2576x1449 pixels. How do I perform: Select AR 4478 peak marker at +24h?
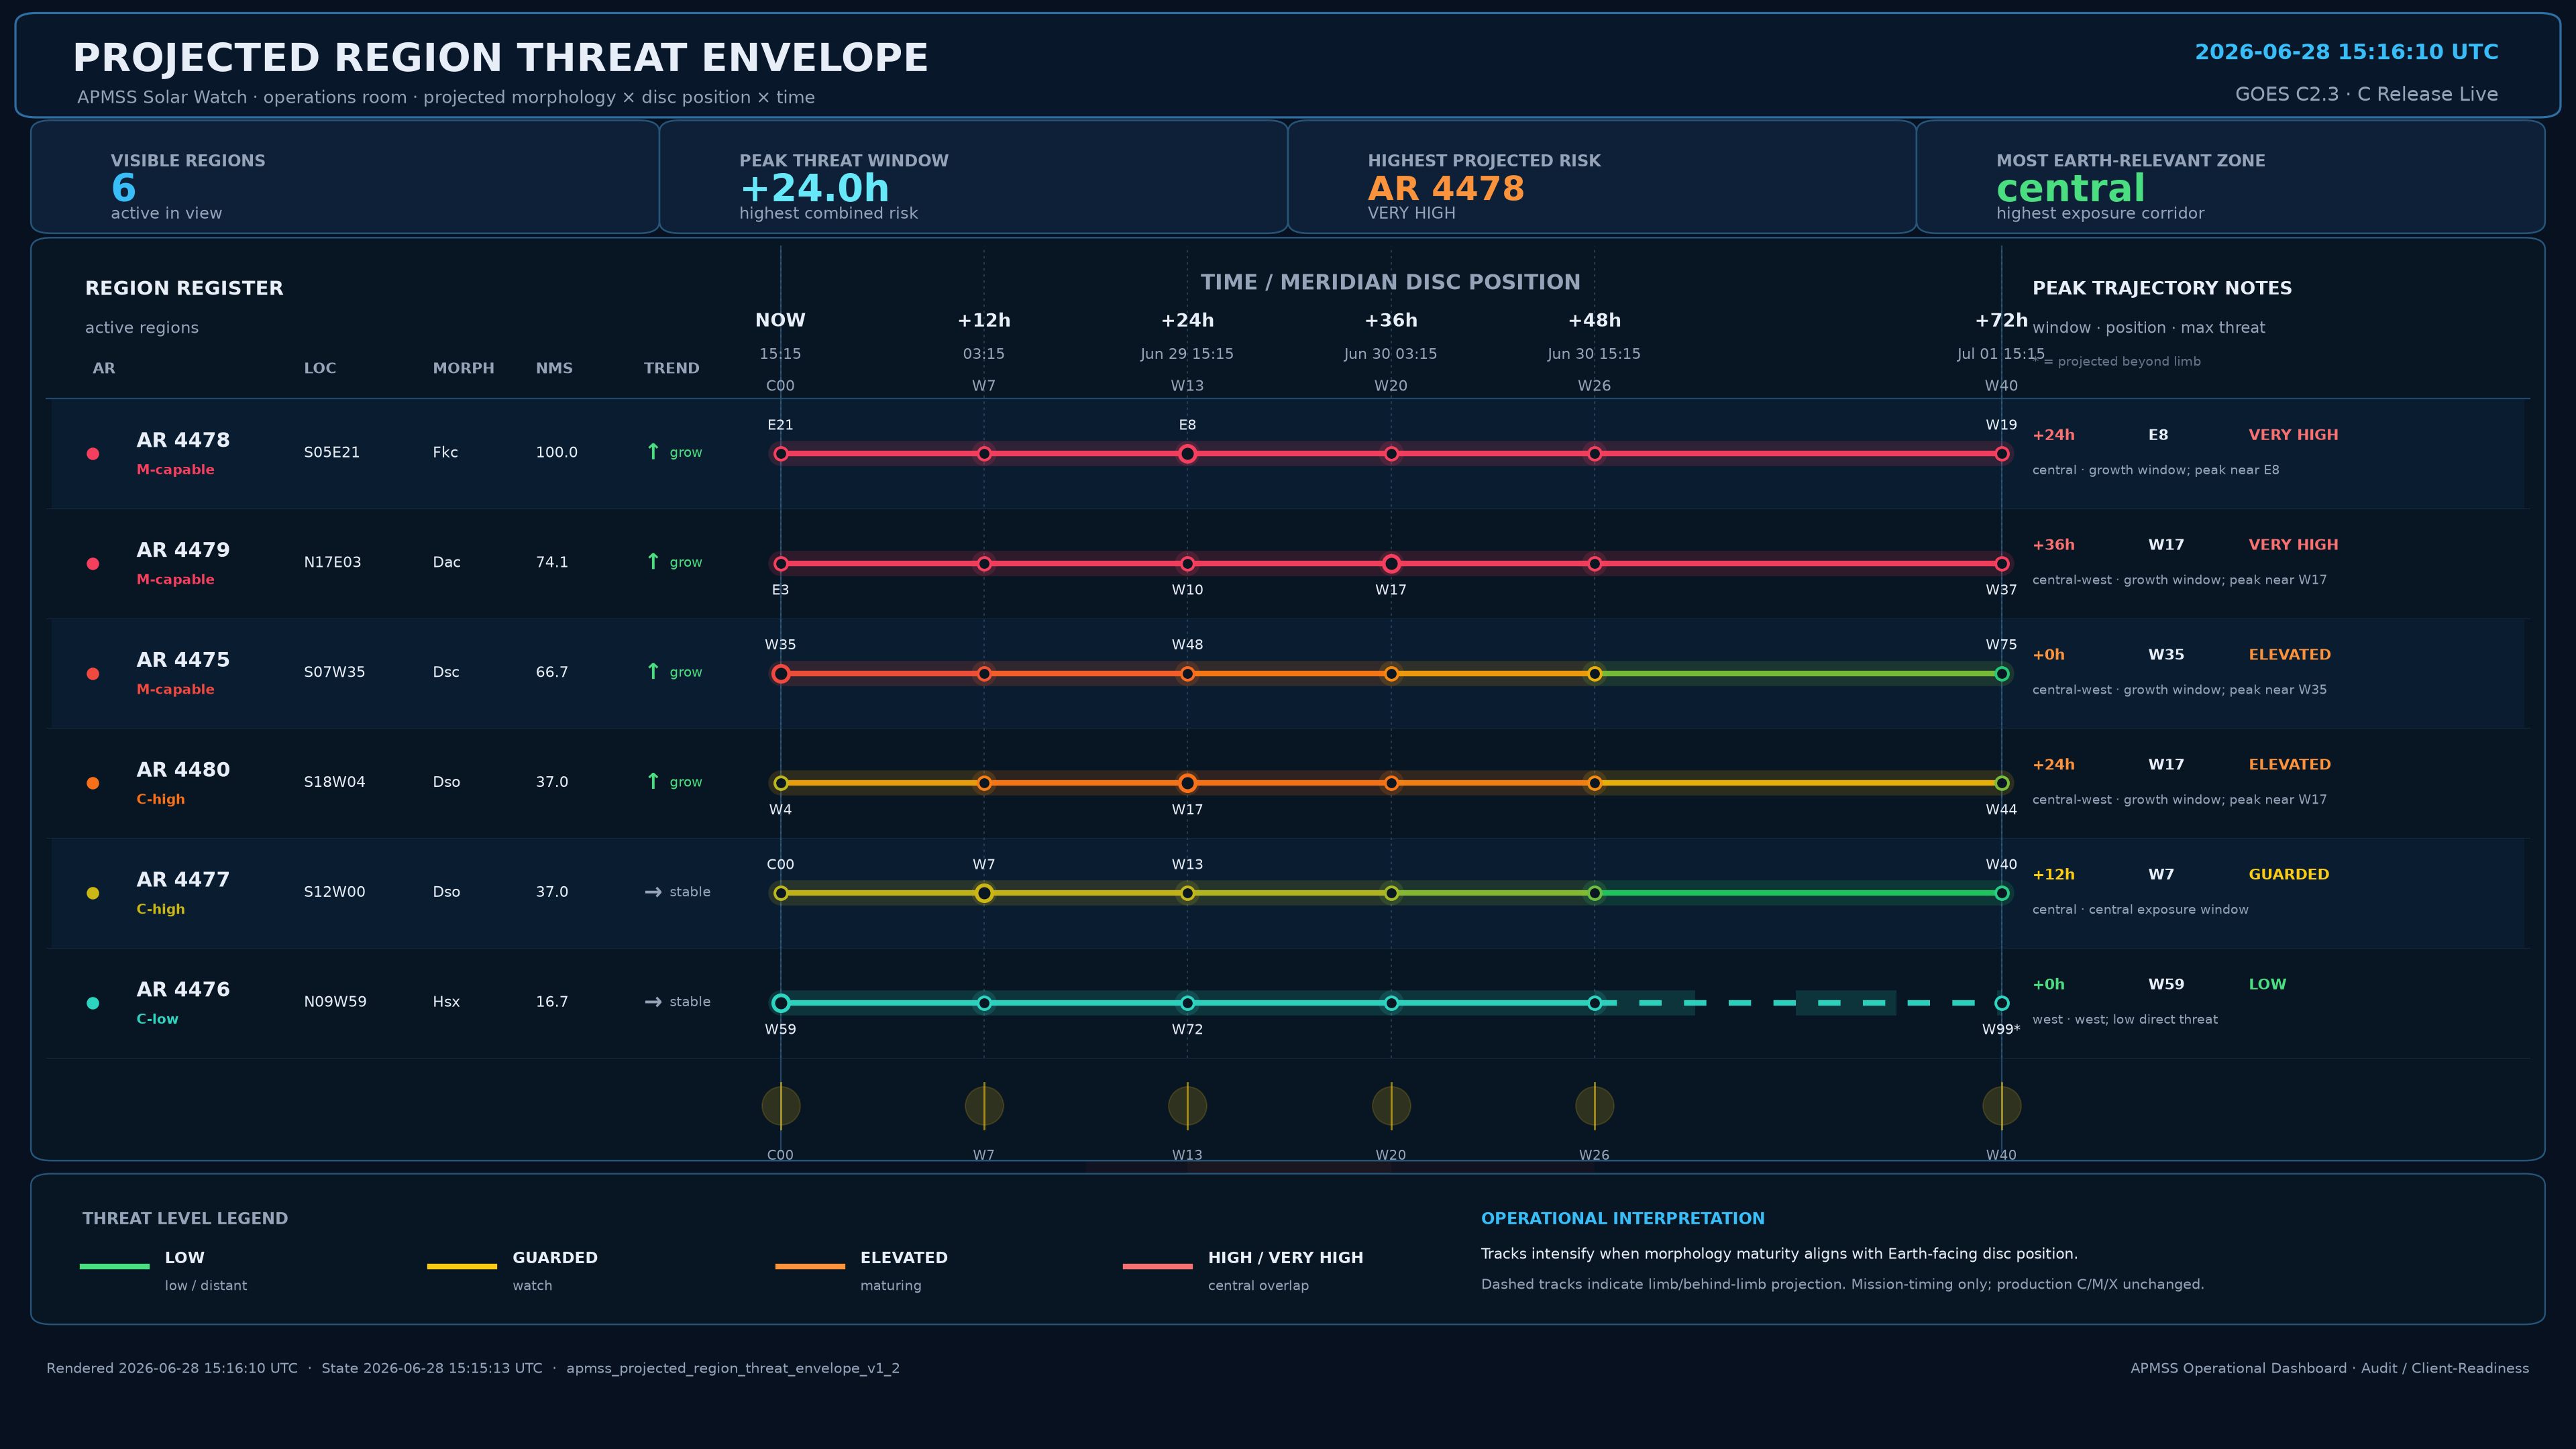coord(1187,454)
